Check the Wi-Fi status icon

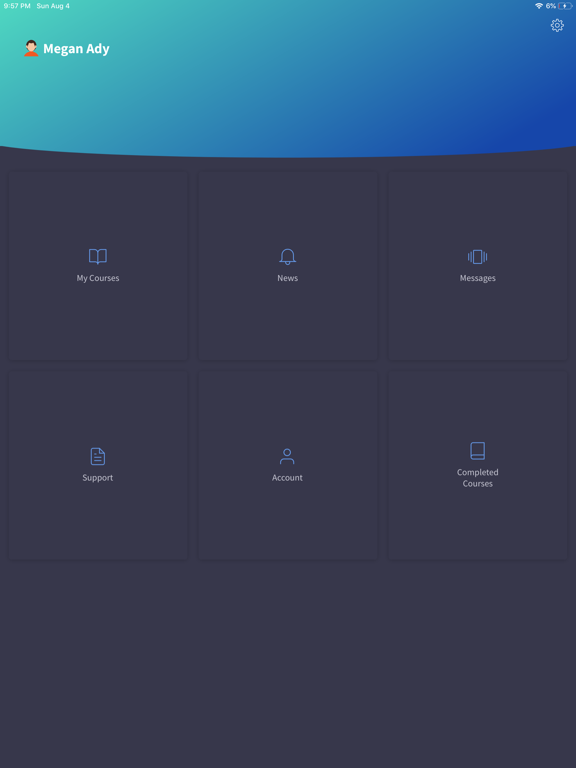tap(539, 6)
